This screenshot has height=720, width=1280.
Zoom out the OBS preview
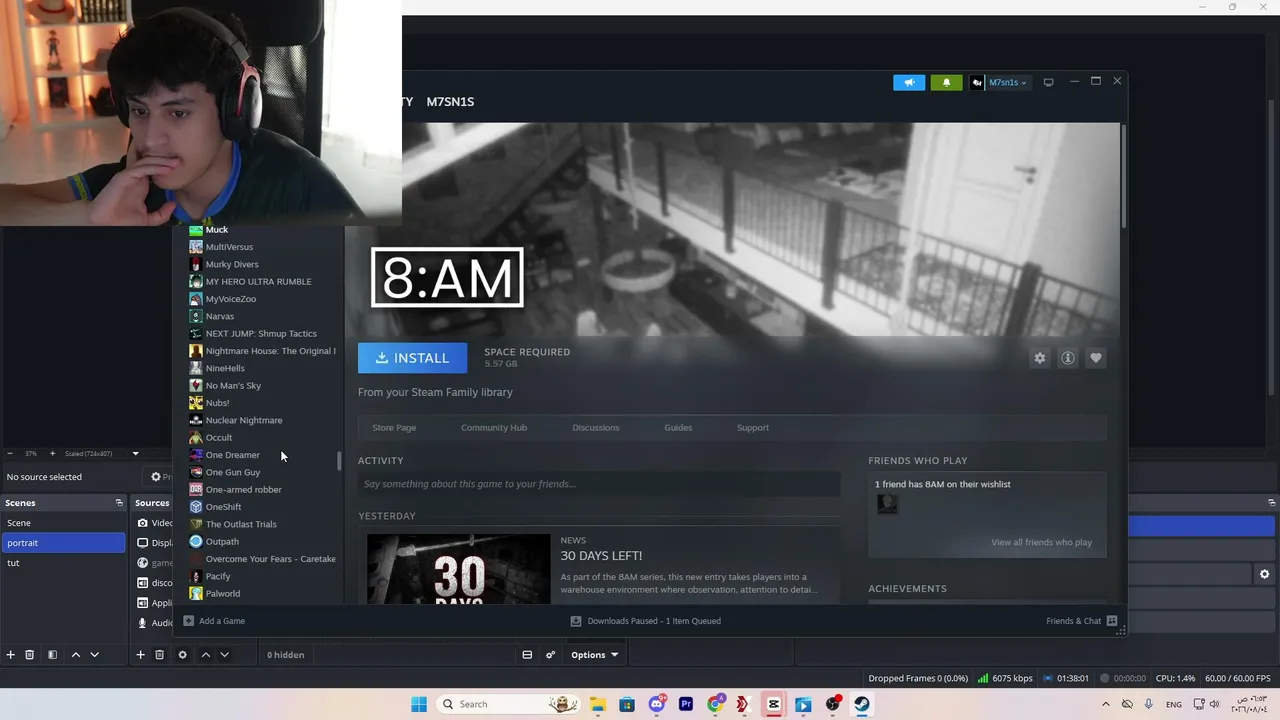pos(10,454)
